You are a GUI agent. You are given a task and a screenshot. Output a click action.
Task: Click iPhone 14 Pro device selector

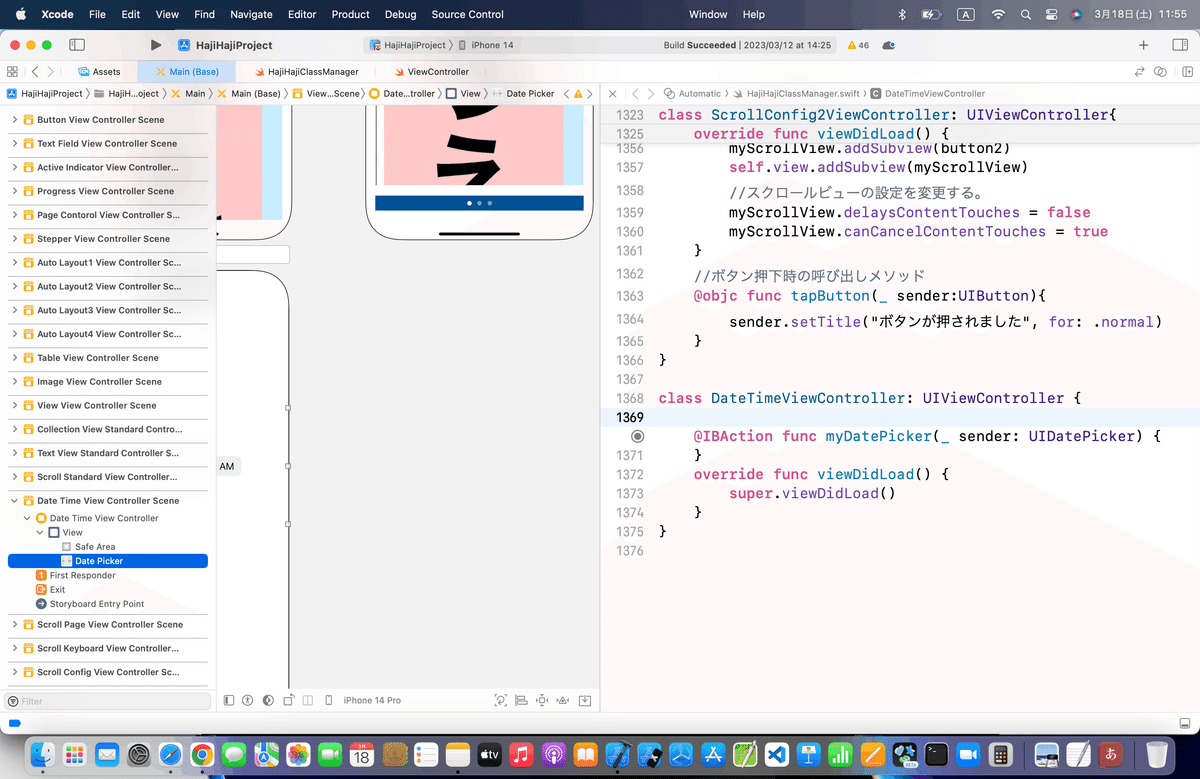tap(372, 700)
